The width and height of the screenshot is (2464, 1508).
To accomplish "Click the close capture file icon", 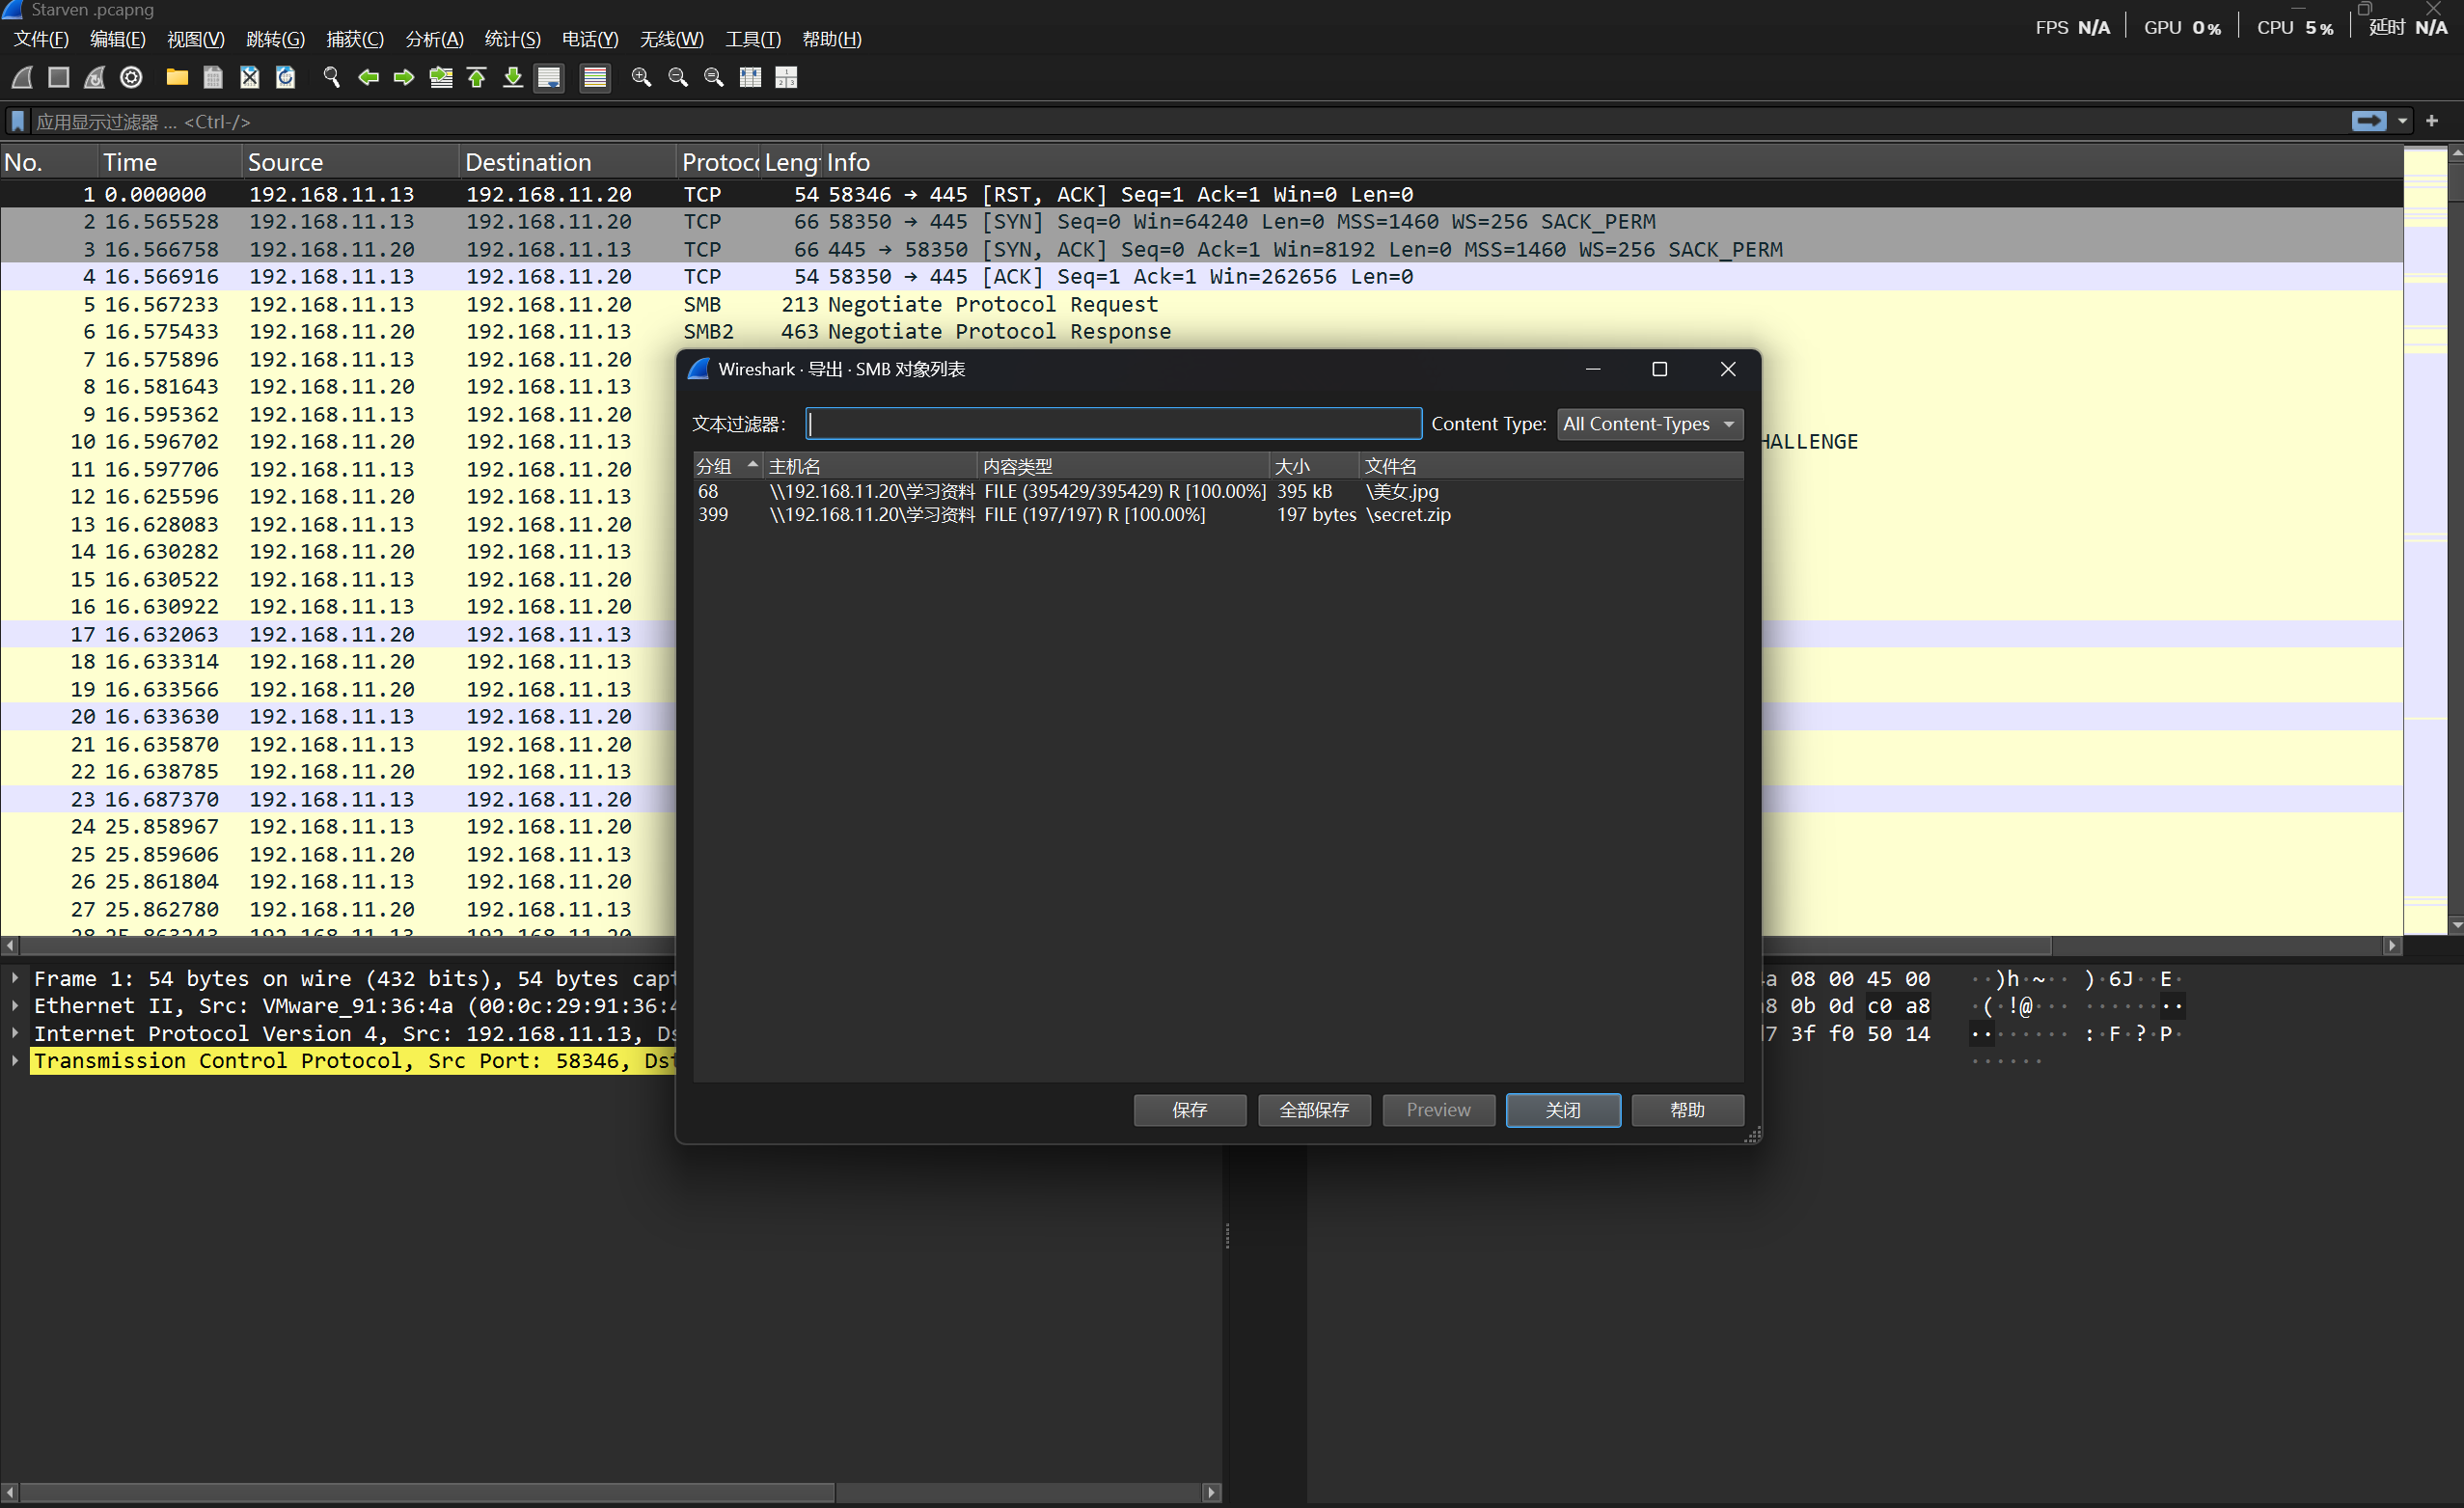I will 249,77.
